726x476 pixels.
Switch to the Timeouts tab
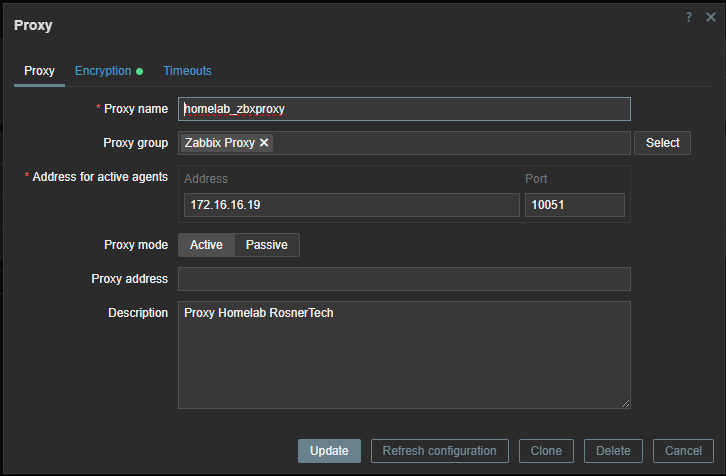pos(188,71)
